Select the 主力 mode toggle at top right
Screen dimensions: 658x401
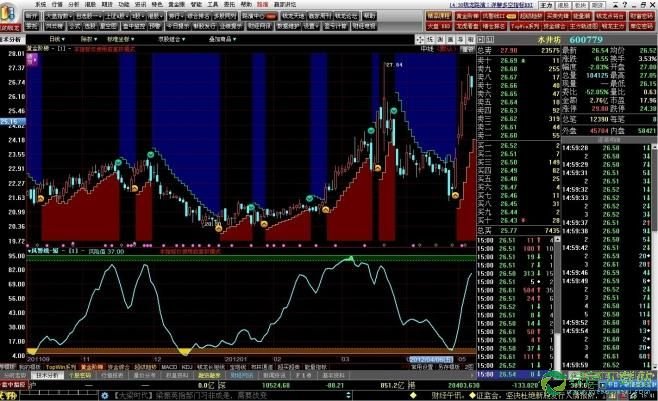[546, 5]
